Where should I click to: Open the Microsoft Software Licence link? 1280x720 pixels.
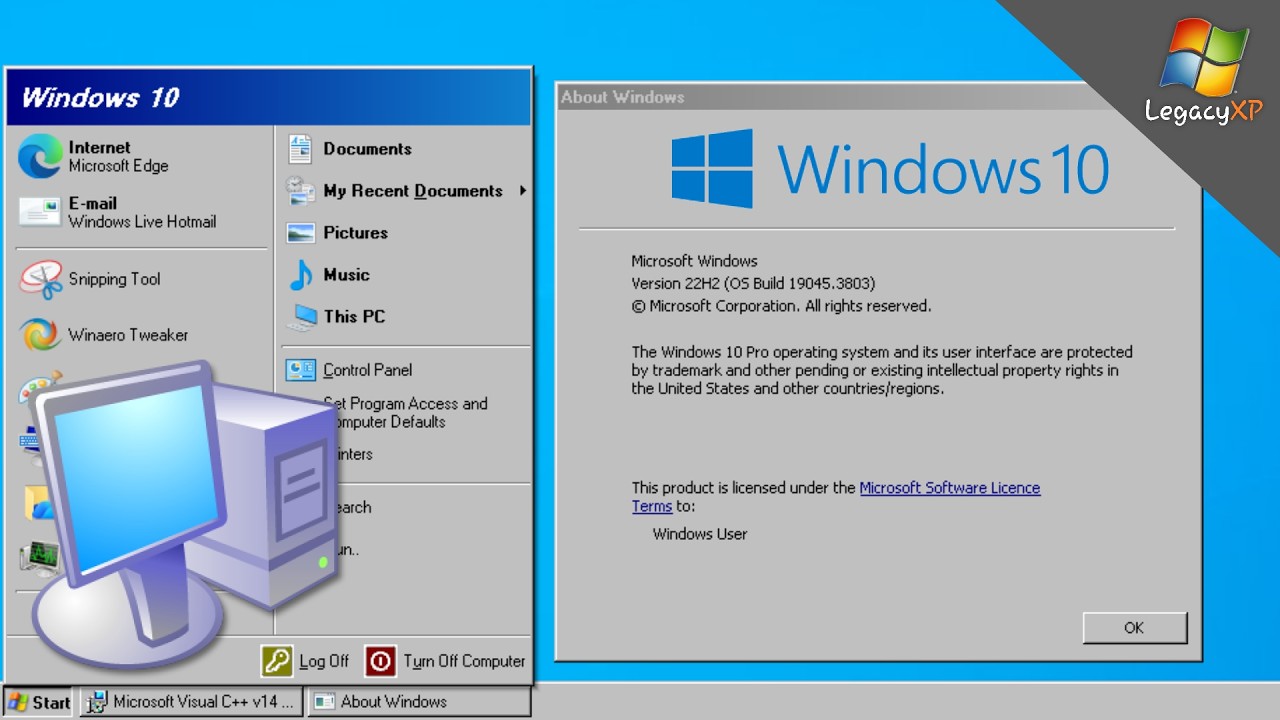pyautogui.click(x=950, y=488)
